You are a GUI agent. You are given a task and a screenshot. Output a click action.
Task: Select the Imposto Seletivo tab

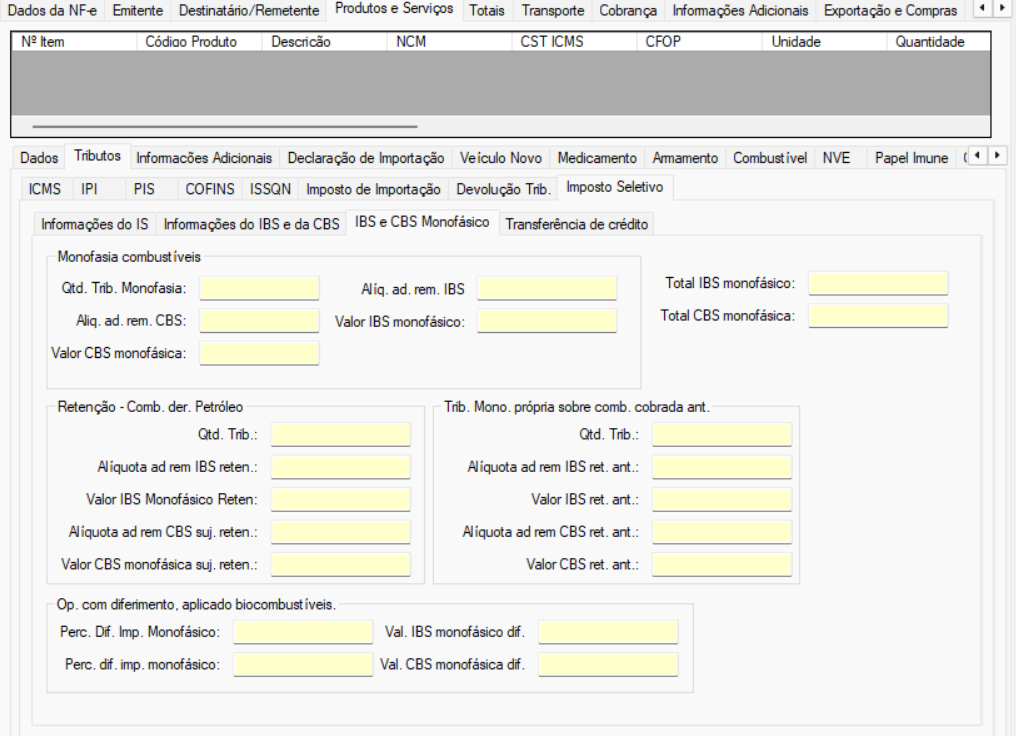(x=615, y=187)
